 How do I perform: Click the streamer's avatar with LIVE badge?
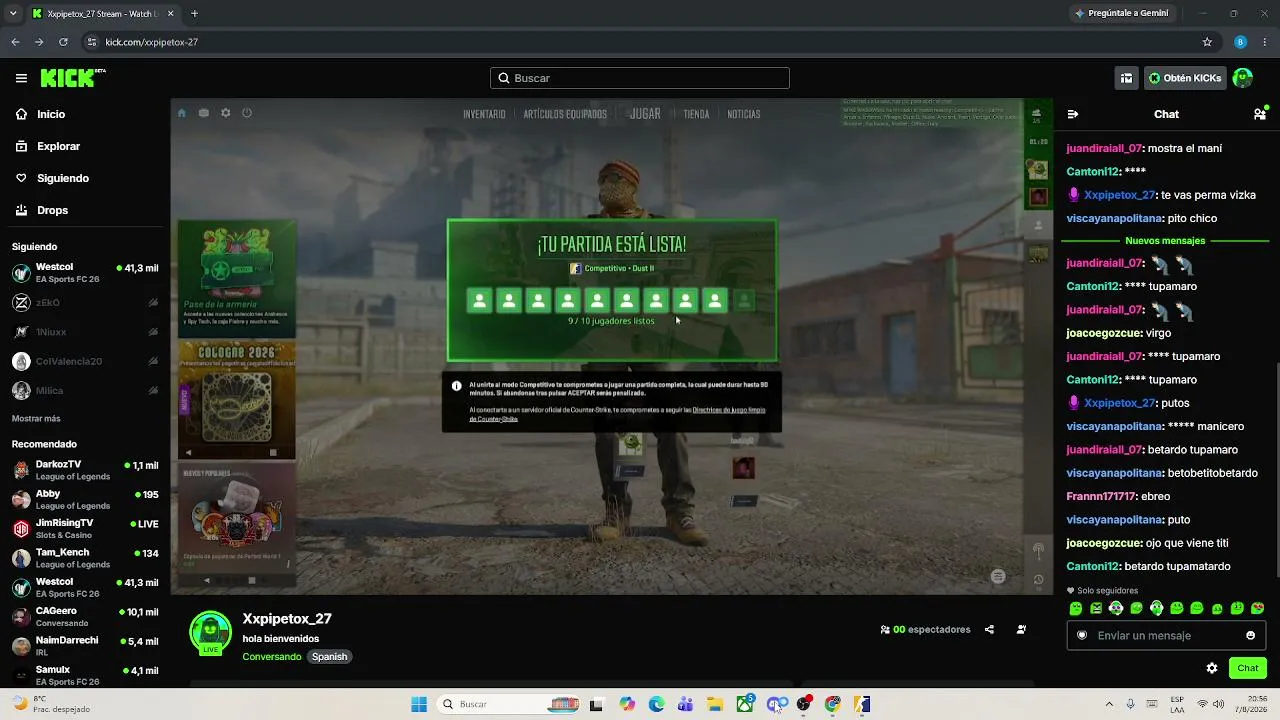click(x=210, y=632)
